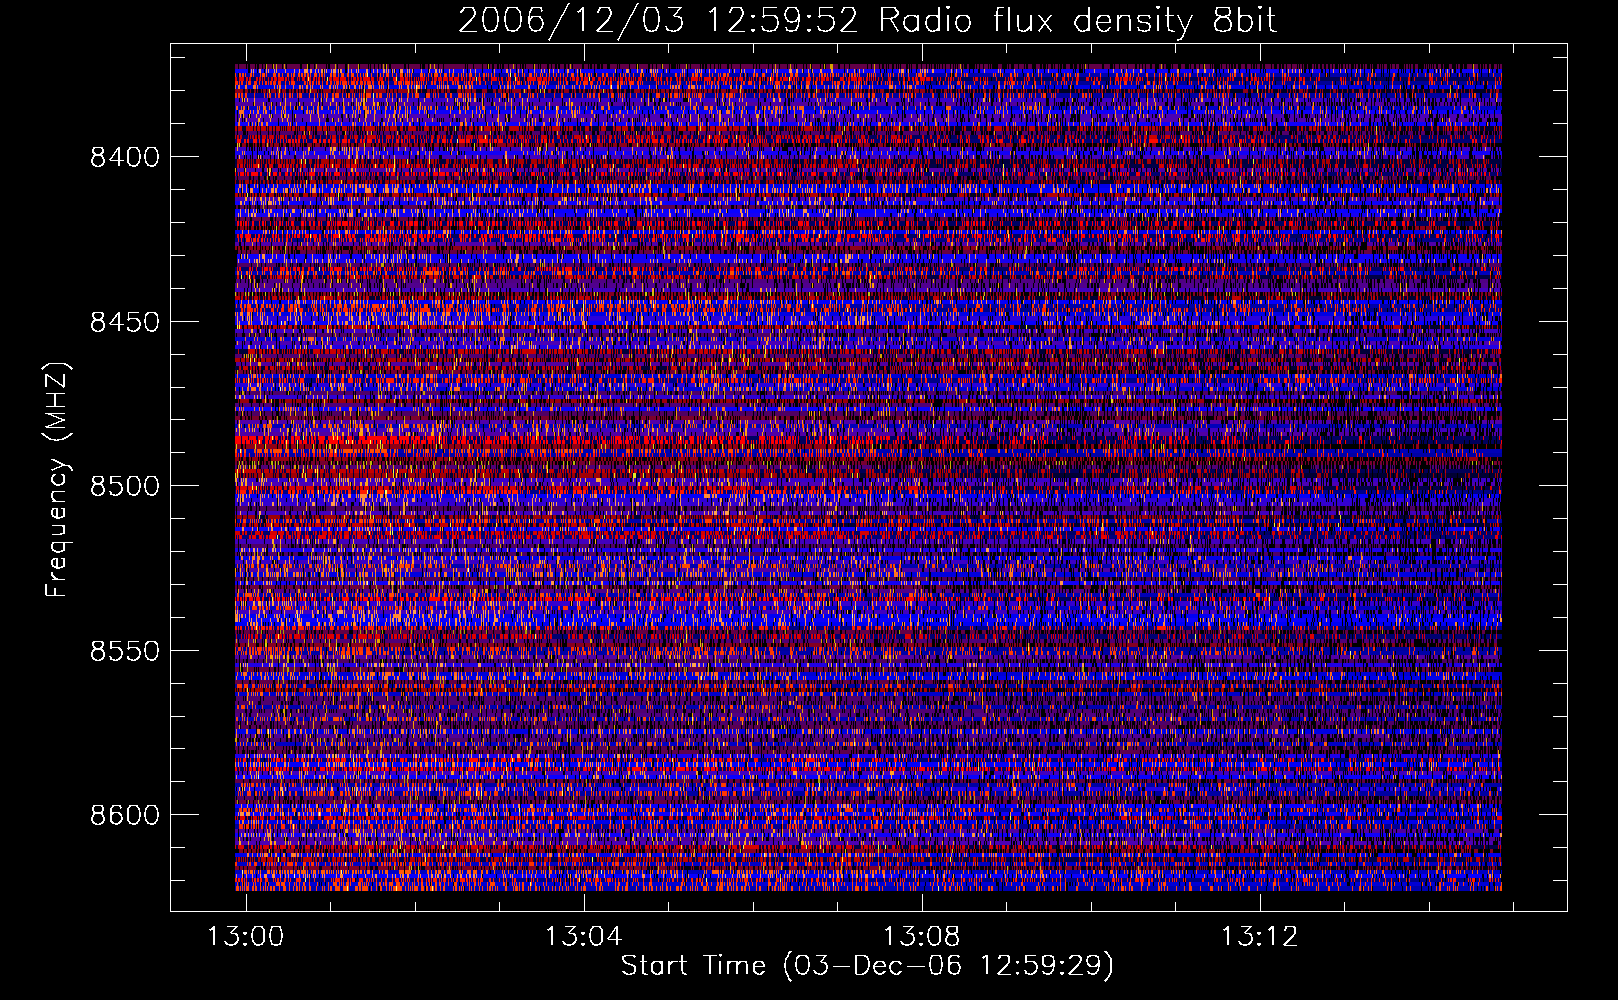Screen dimensions: 1618x1000
Task: Click the 13:08 time tick label
Action: click(x=921, y=936)
